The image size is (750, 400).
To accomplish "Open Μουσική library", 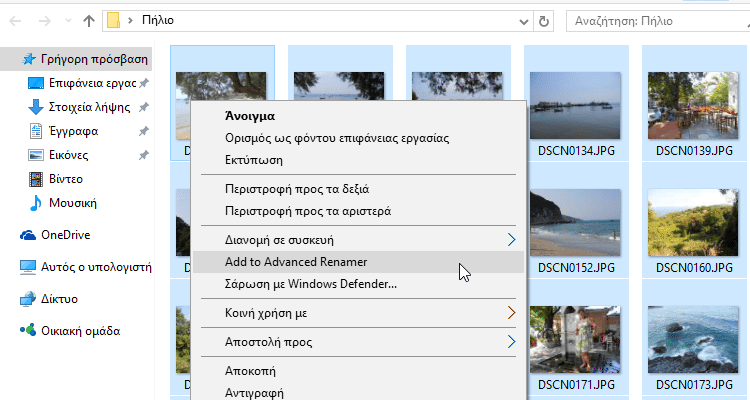I will coord(73,203).
